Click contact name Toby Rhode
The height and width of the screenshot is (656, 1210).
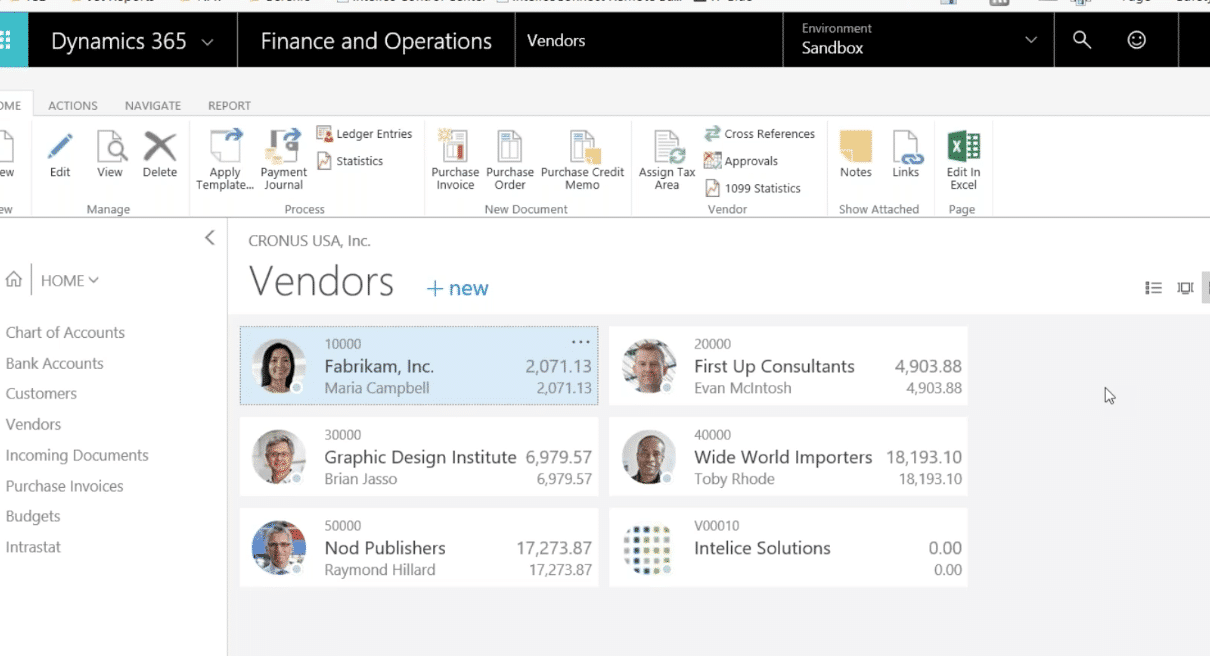[x=734, y=479]
